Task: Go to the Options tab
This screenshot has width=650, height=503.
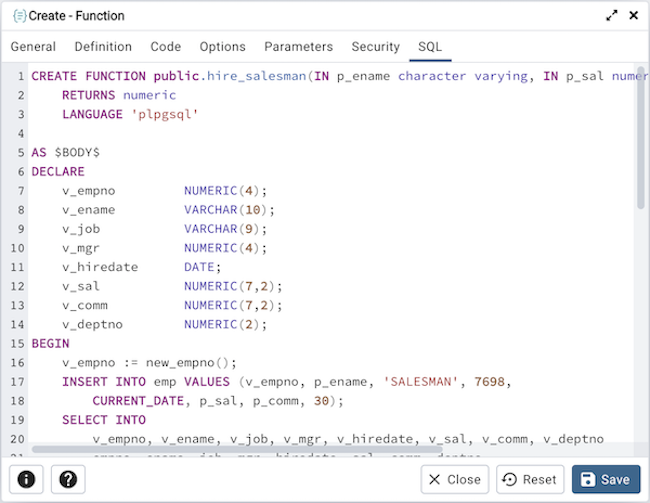Action: [x=222, y=47]
